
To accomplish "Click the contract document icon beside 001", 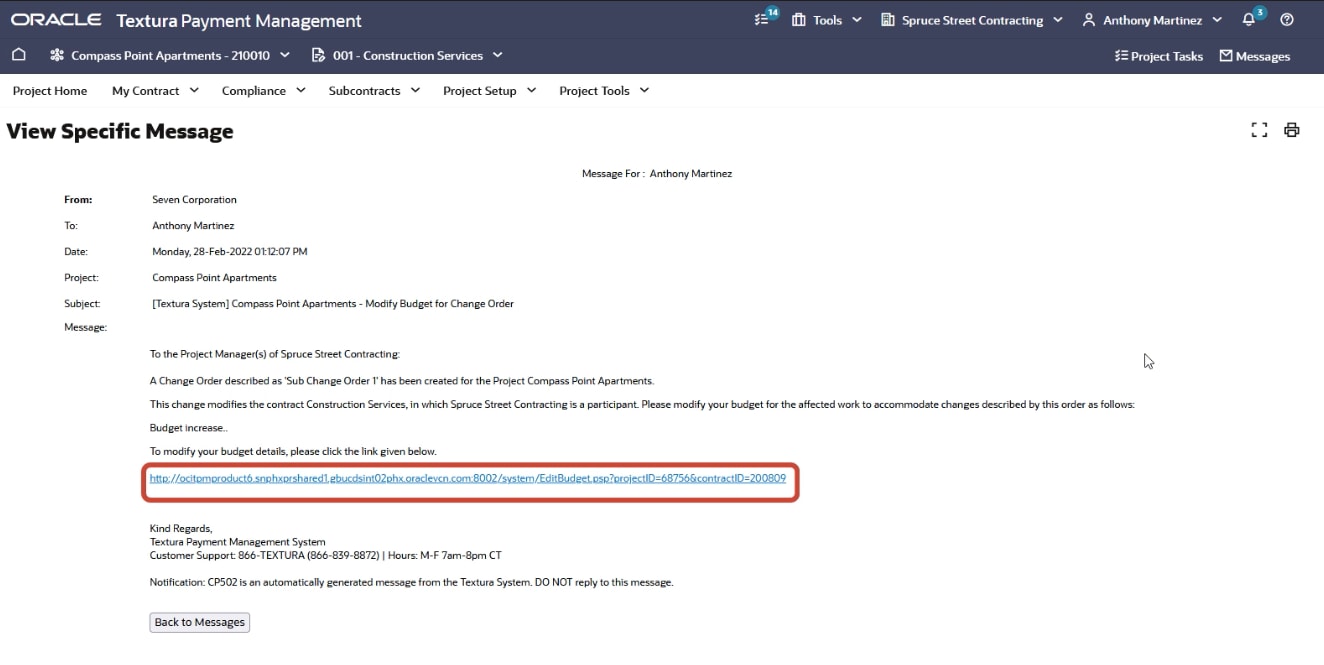I will coord(319,55).
